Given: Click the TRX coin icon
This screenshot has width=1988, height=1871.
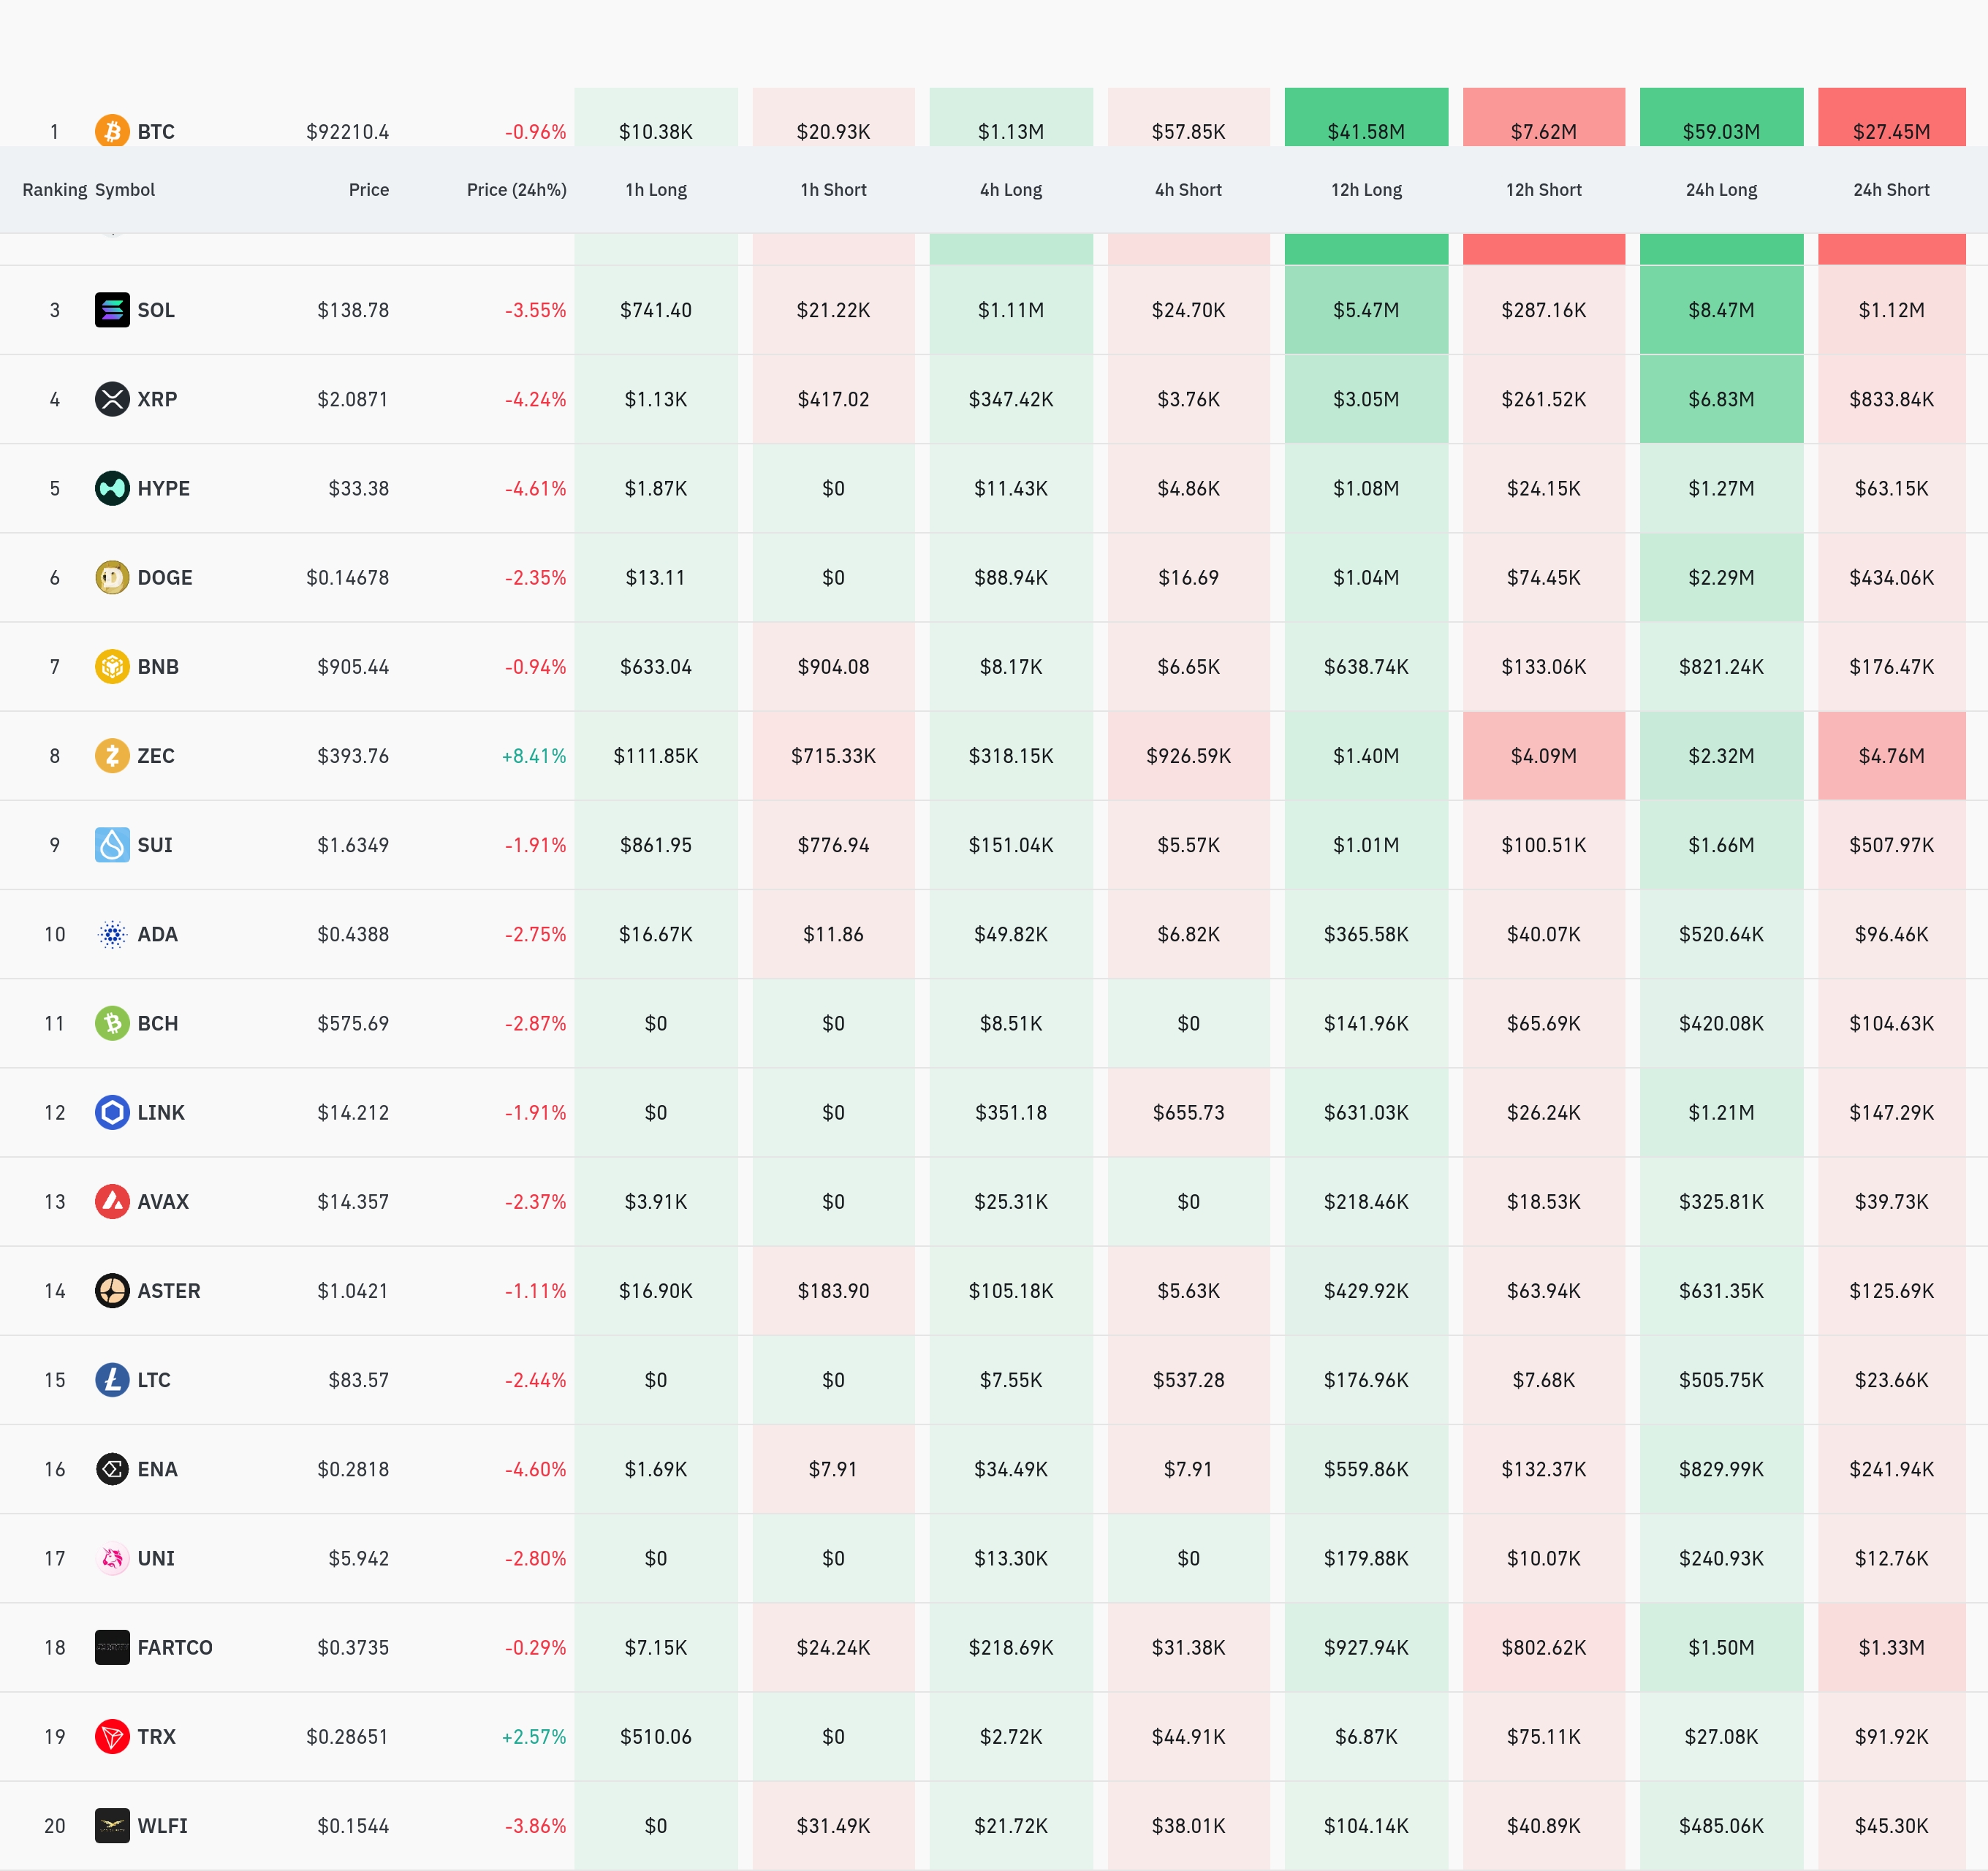Looking at the screenshot, I should click(x=112, y=1736).
